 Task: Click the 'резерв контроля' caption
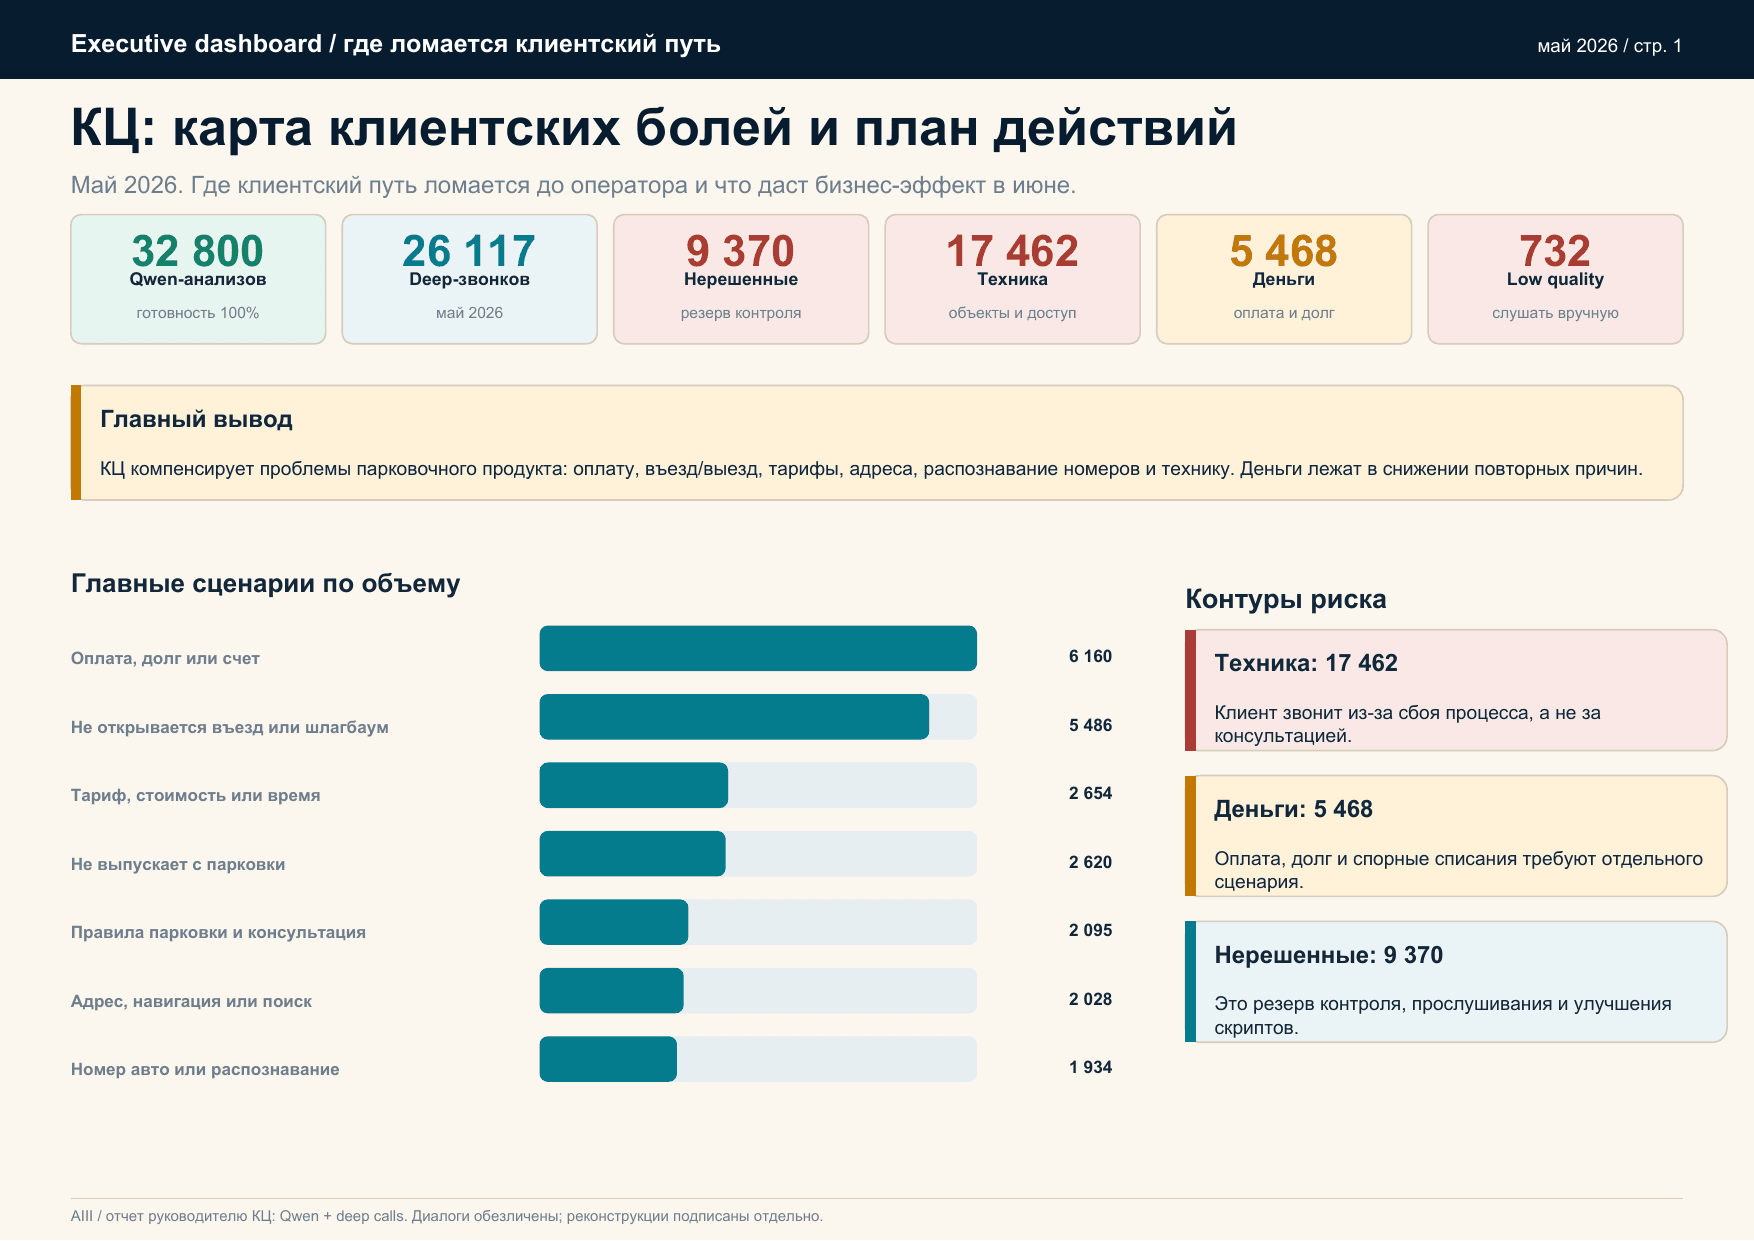(x=741, y=313)
